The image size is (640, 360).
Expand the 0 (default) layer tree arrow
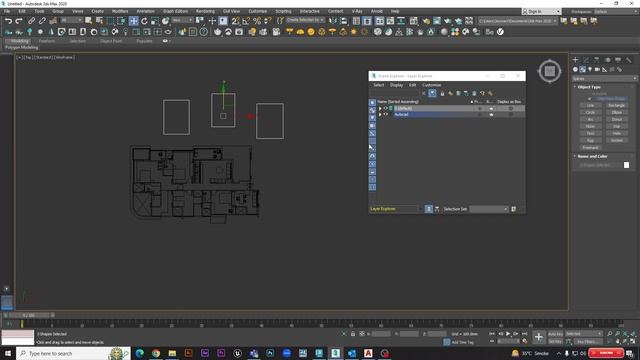pyautogui.click(x=380, y=108)
